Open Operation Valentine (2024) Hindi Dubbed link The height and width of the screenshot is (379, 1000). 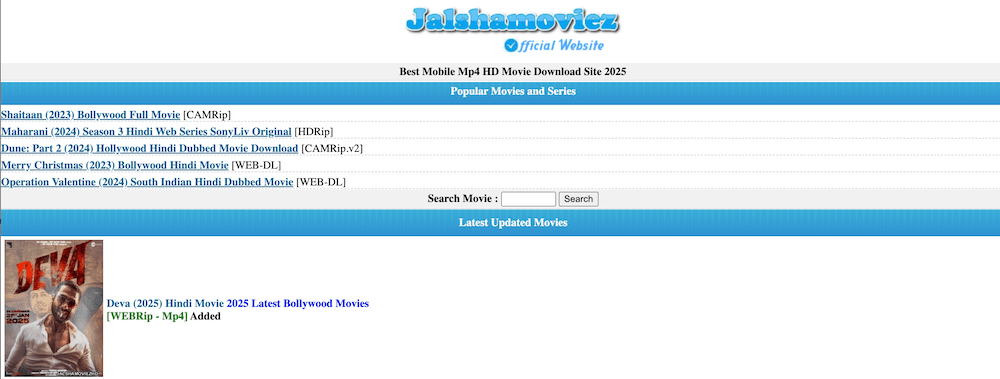pos(147,182)
